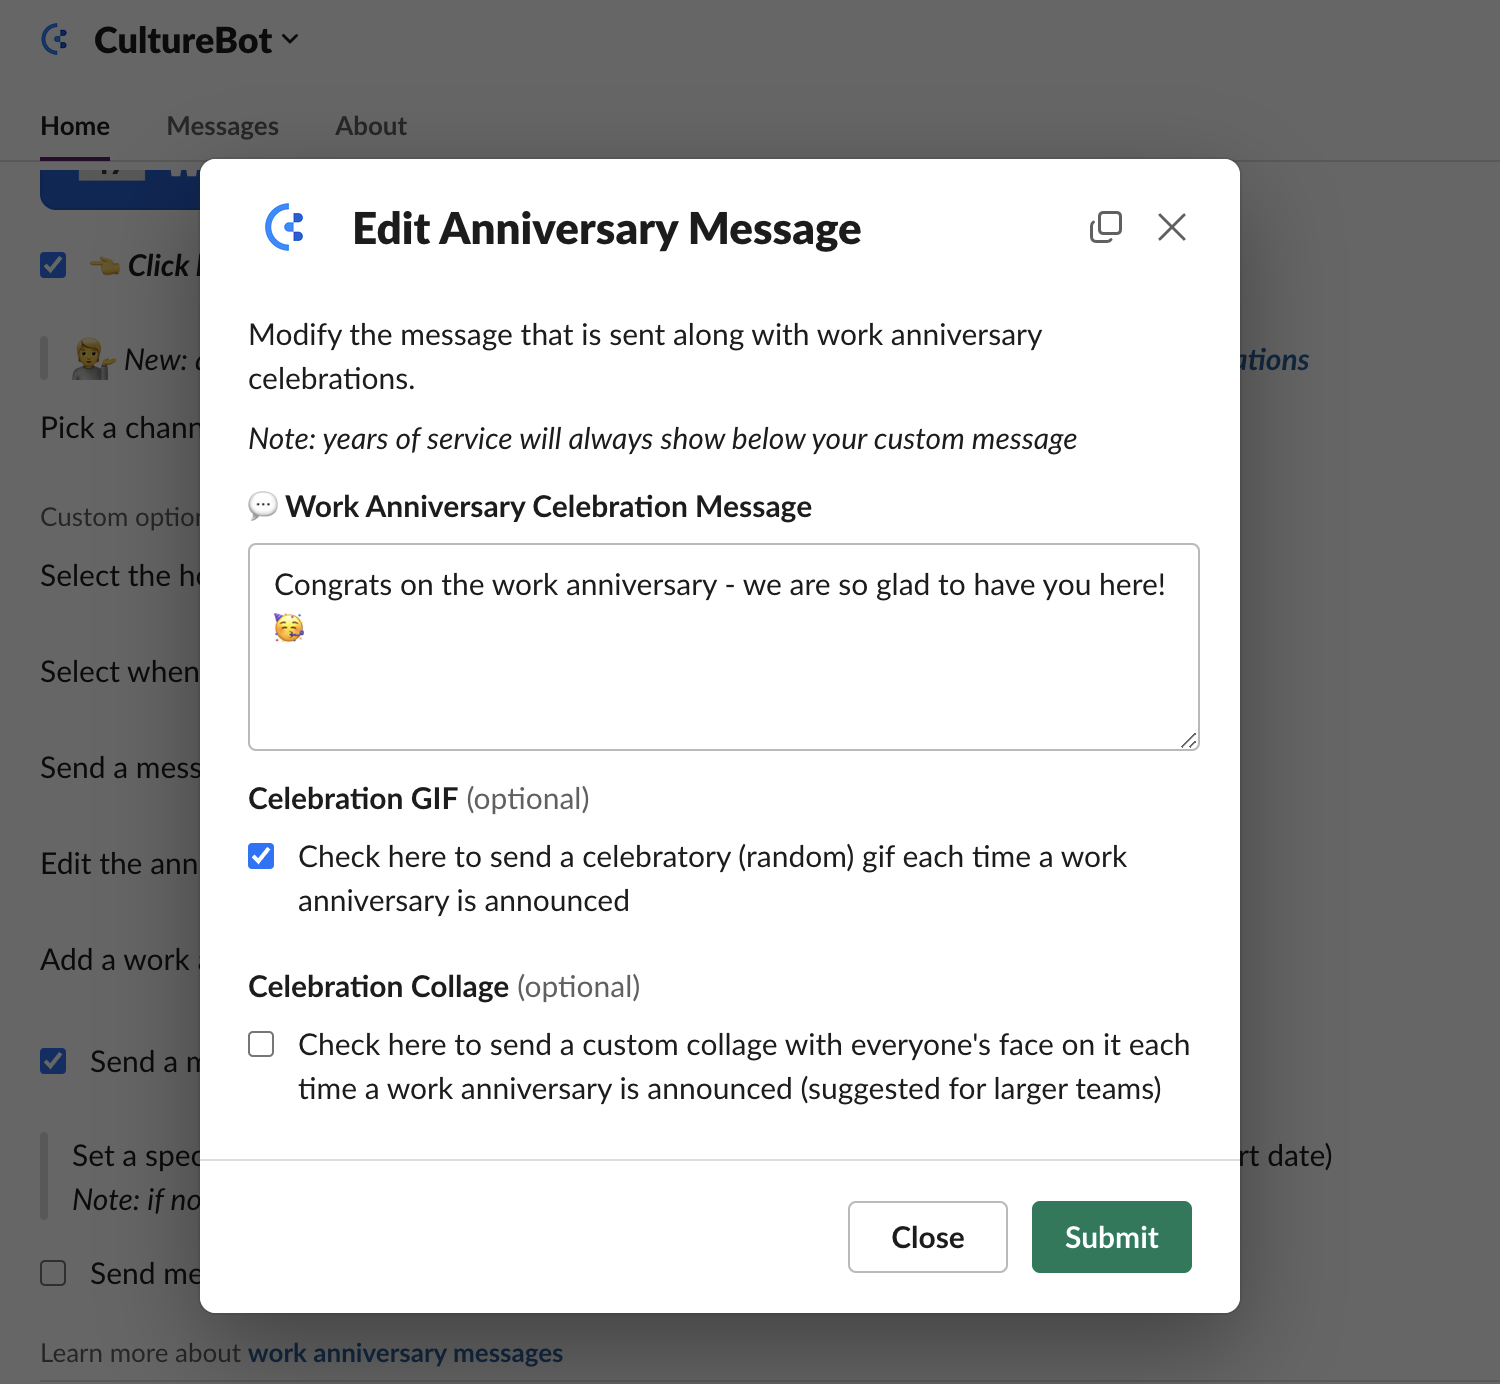Check the unchecked Send me checkbox
Viewport: 1500px width, 1384px height.
[x=53, y=1273]
